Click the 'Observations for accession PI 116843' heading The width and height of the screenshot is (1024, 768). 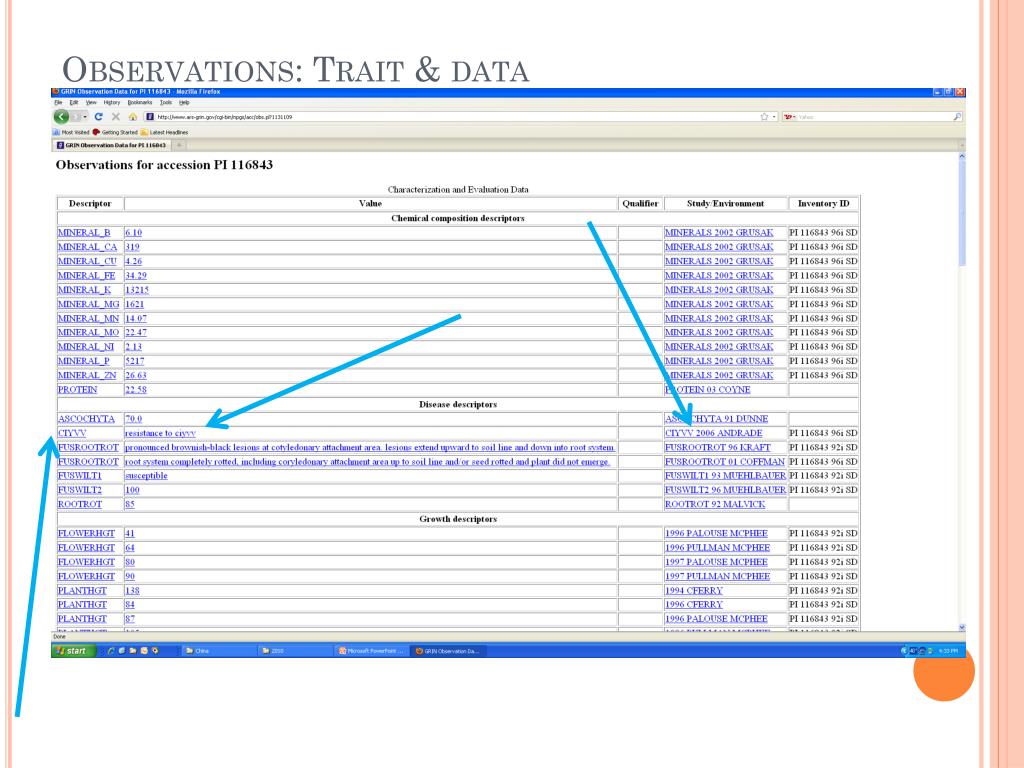click(165, 165)
